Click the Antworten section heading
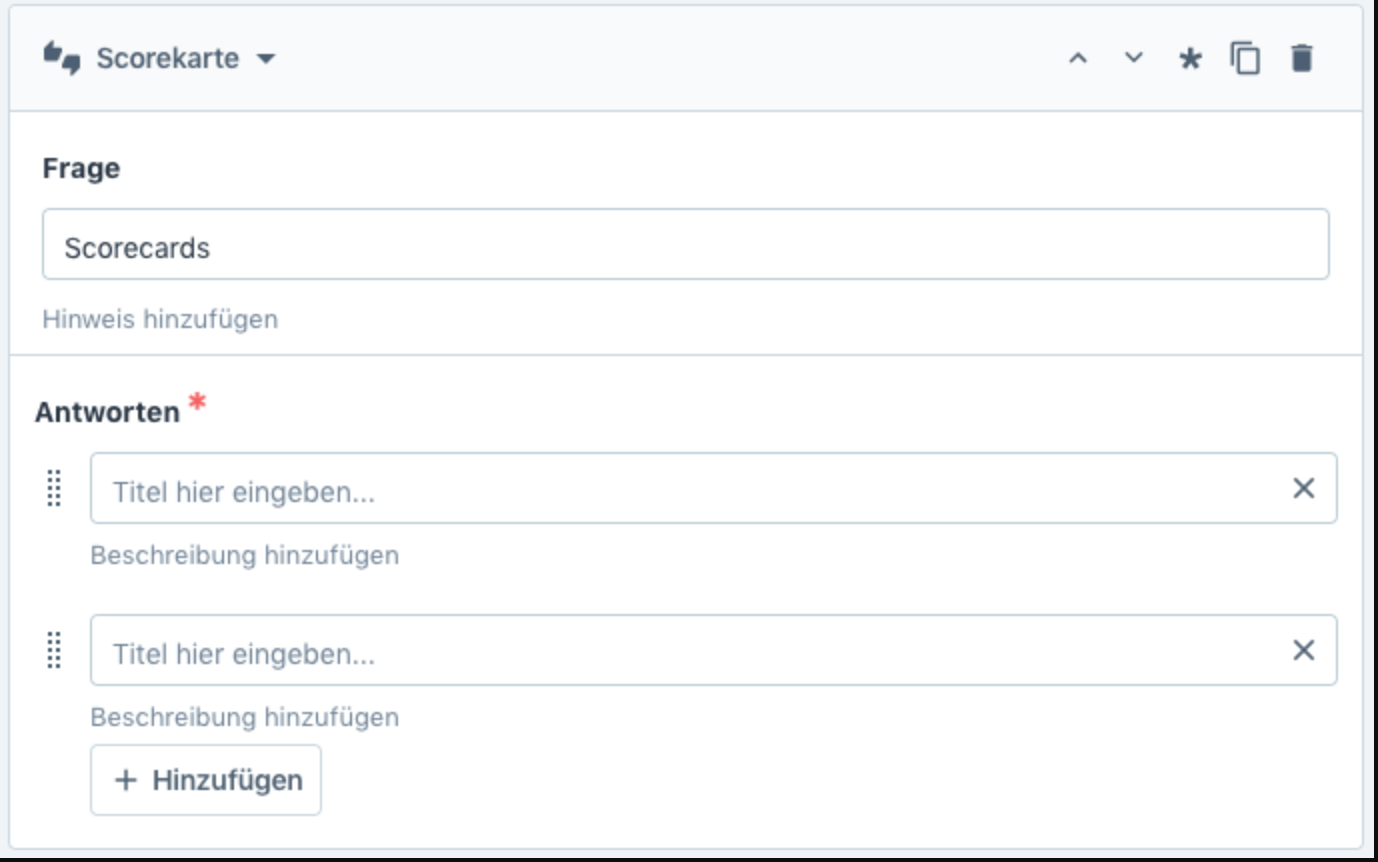Image resolution: width=1378 pixels, height=862 pixels. tap(107, 412)
